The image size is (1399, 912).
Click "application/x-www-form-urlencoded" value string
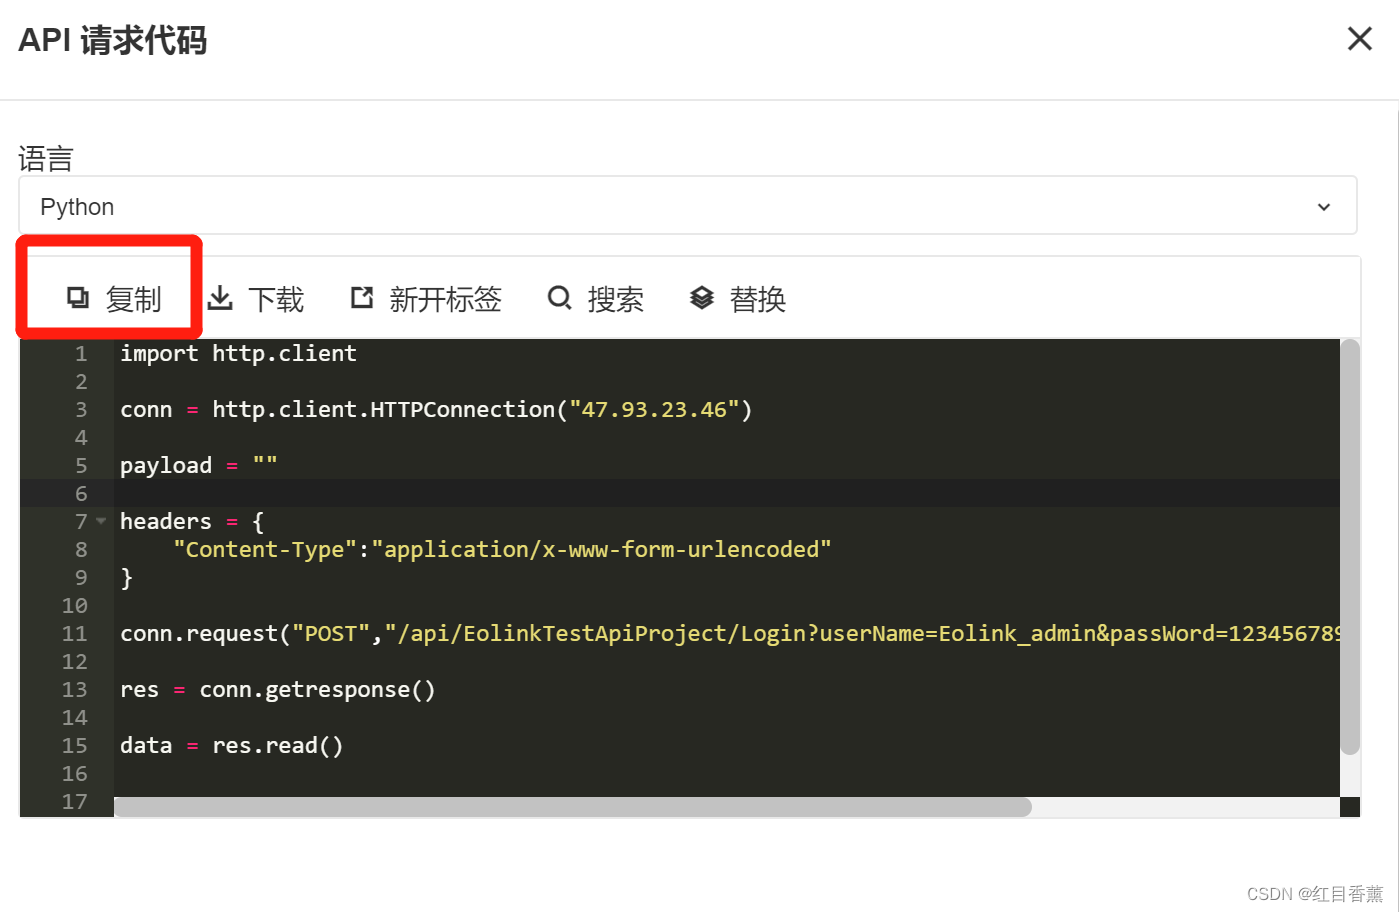click(x=601, y=549)
